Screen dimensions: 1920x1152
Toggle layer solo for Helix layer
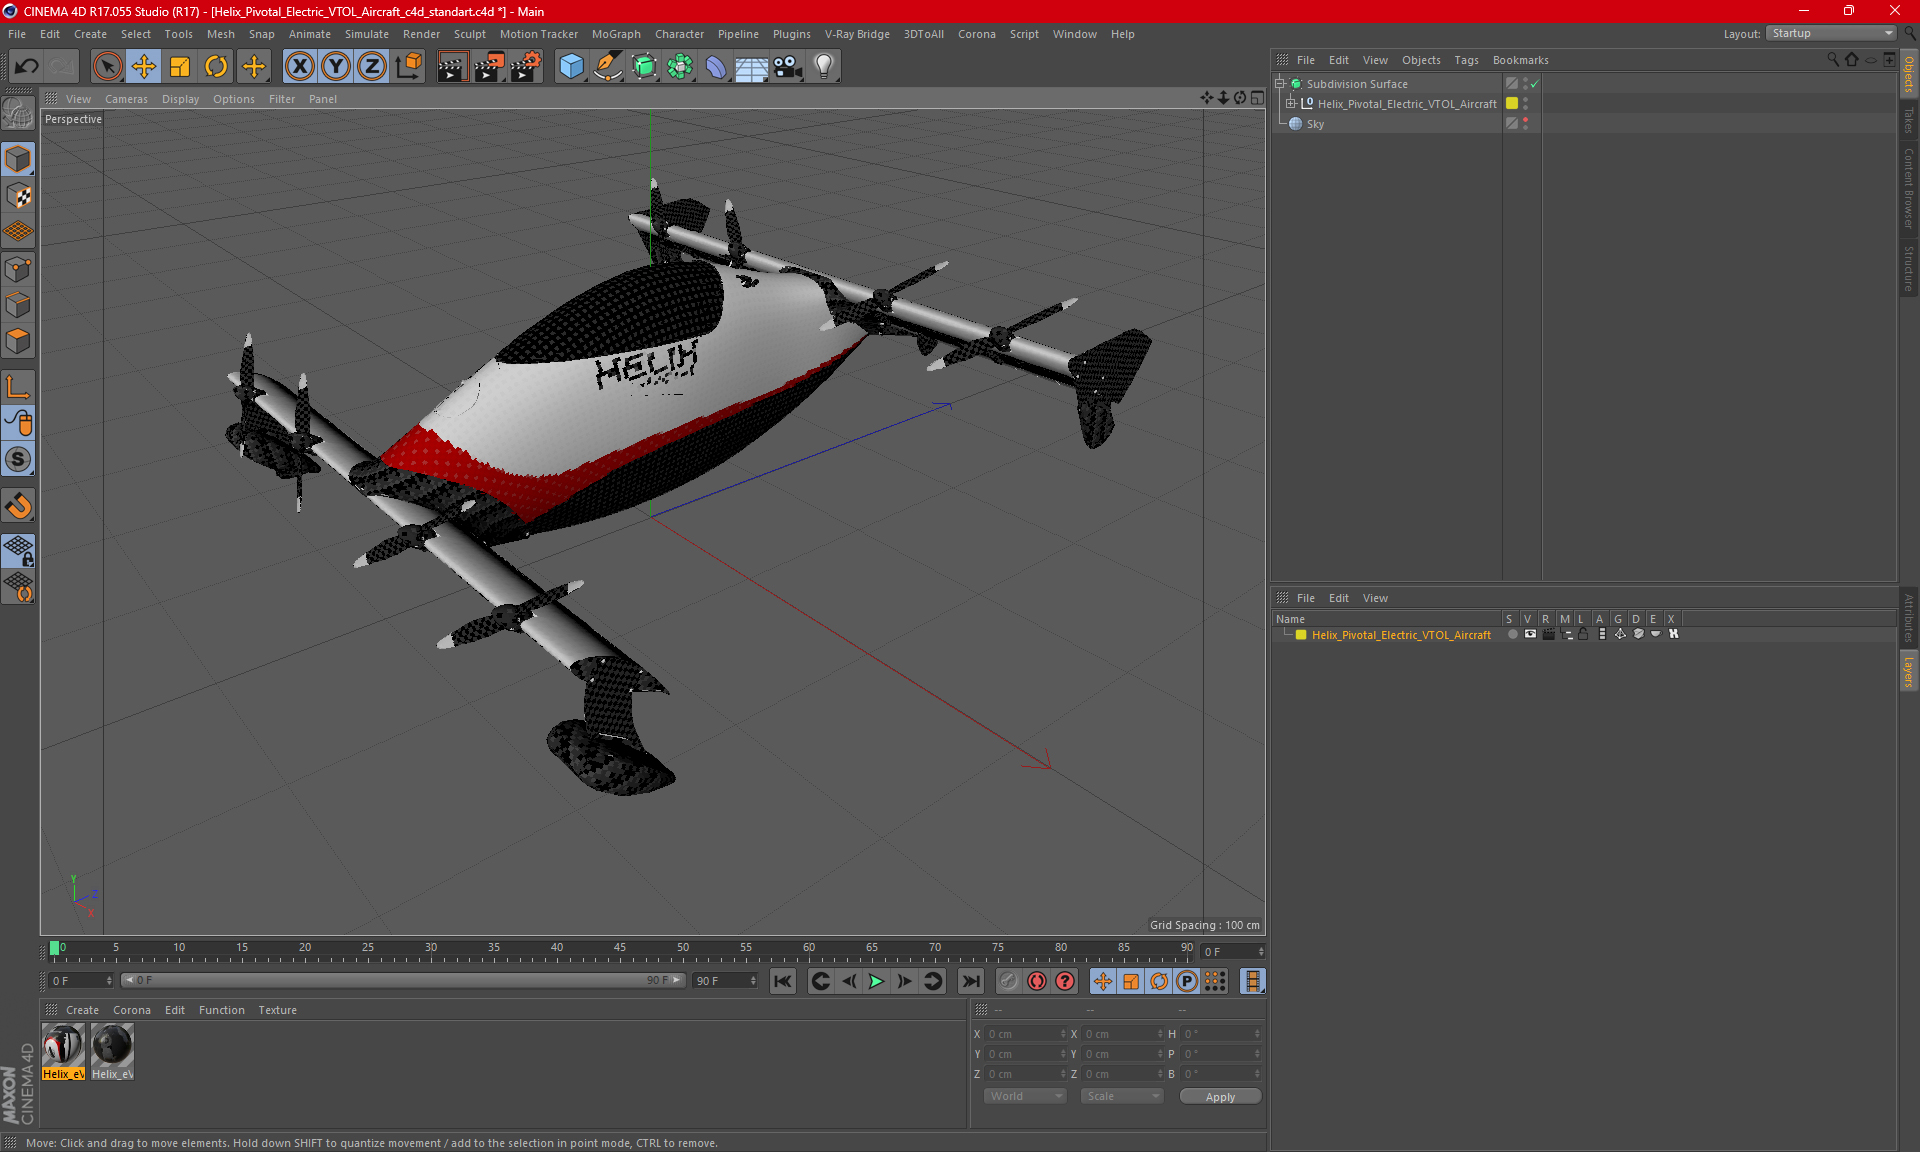(x=1512, y=634)
